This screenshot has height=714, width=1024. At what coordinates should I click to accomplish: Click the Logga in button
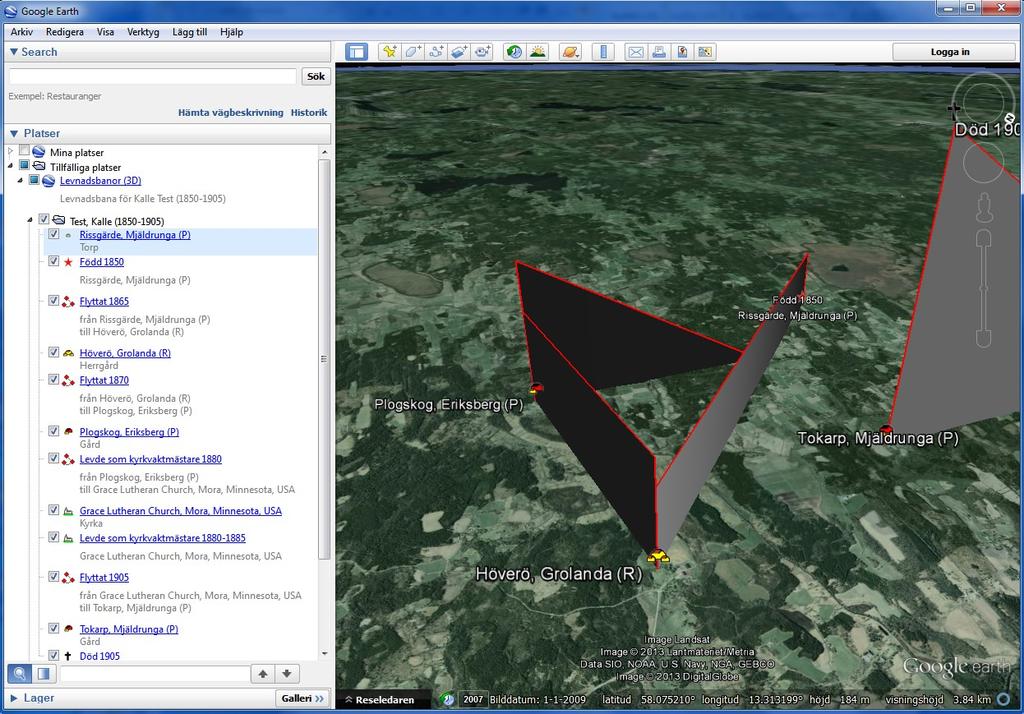pyautogui.click(x=950, y=52)
